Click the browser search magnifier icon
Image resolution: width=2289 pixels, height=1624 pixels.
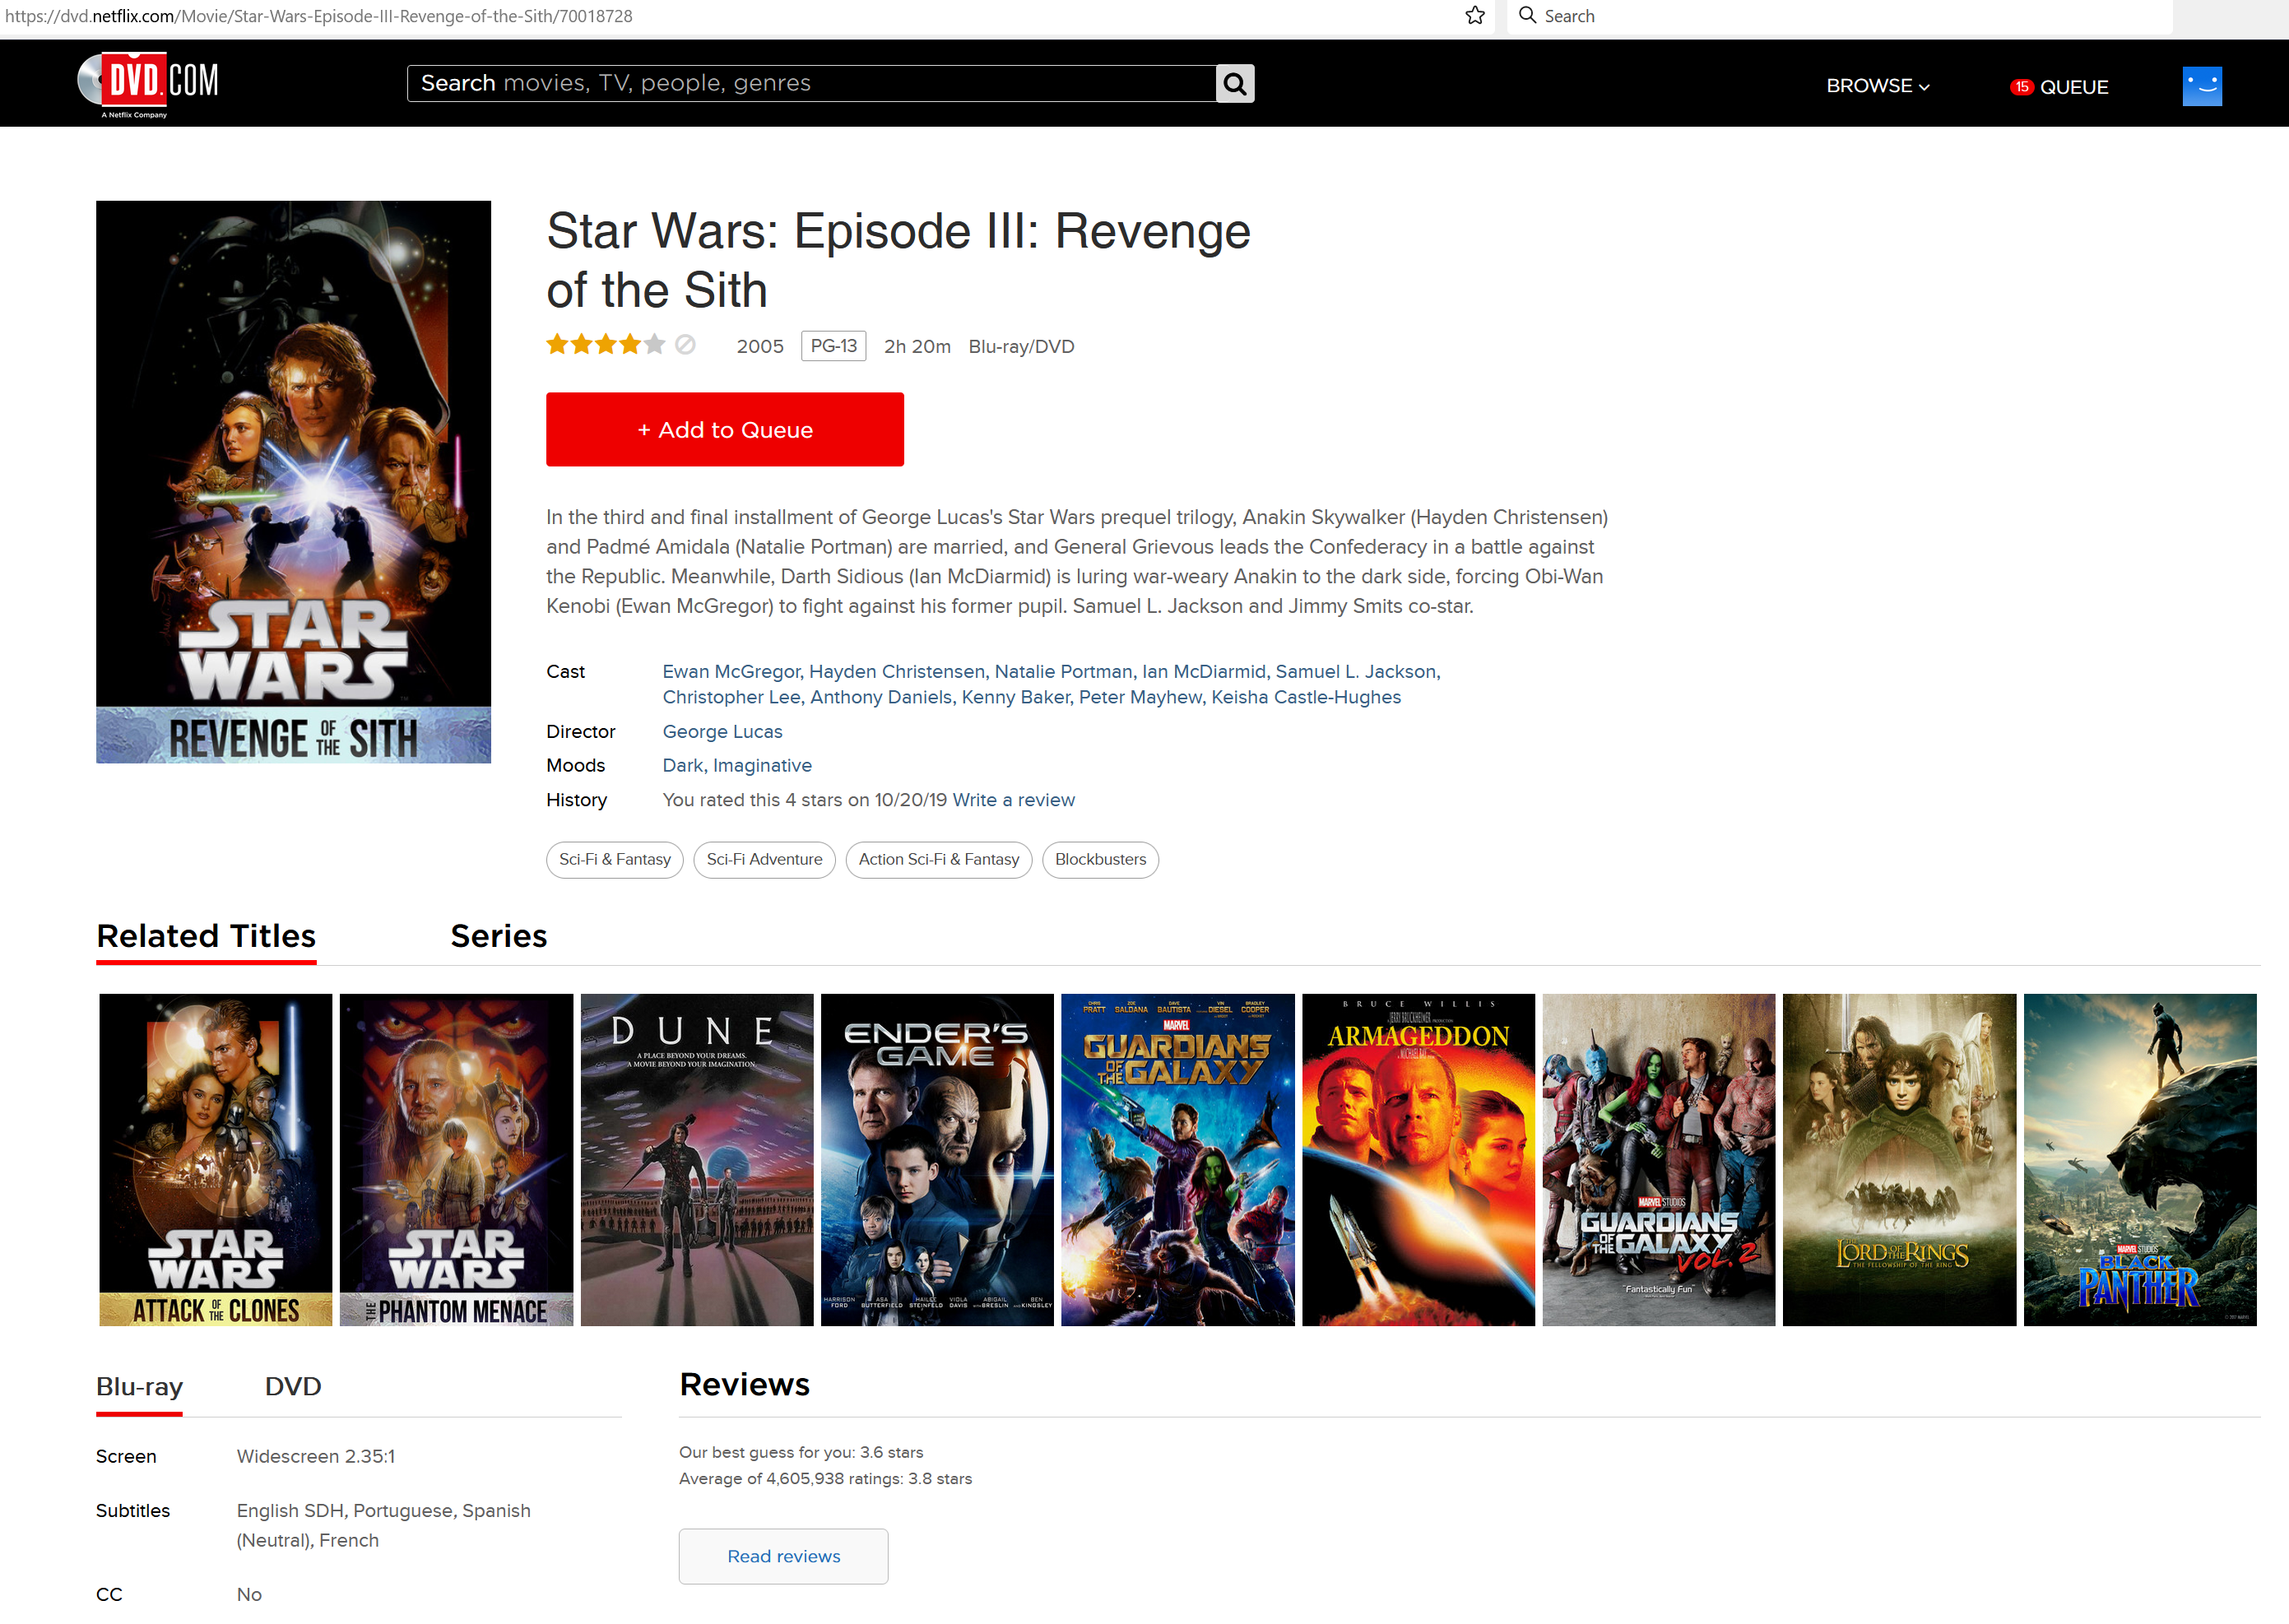point(1527,15)
